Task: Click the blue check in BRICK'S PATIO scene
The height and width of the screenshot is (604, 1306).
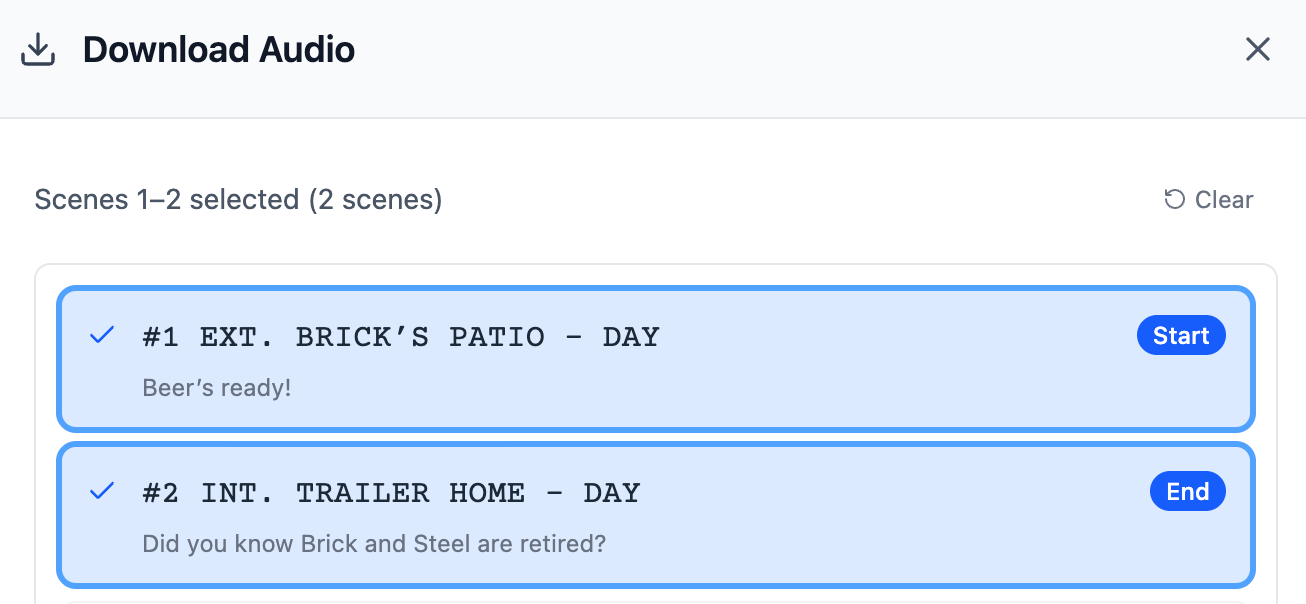Action: (101, 335)
